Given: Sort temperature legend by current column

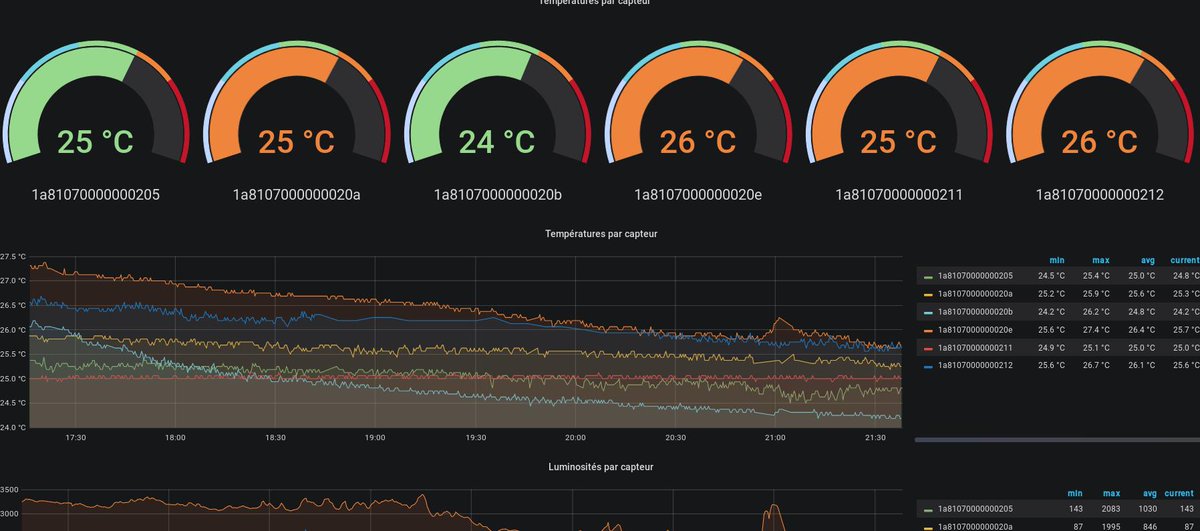Looking at the screenshot, I should [x=1185, y=260].
